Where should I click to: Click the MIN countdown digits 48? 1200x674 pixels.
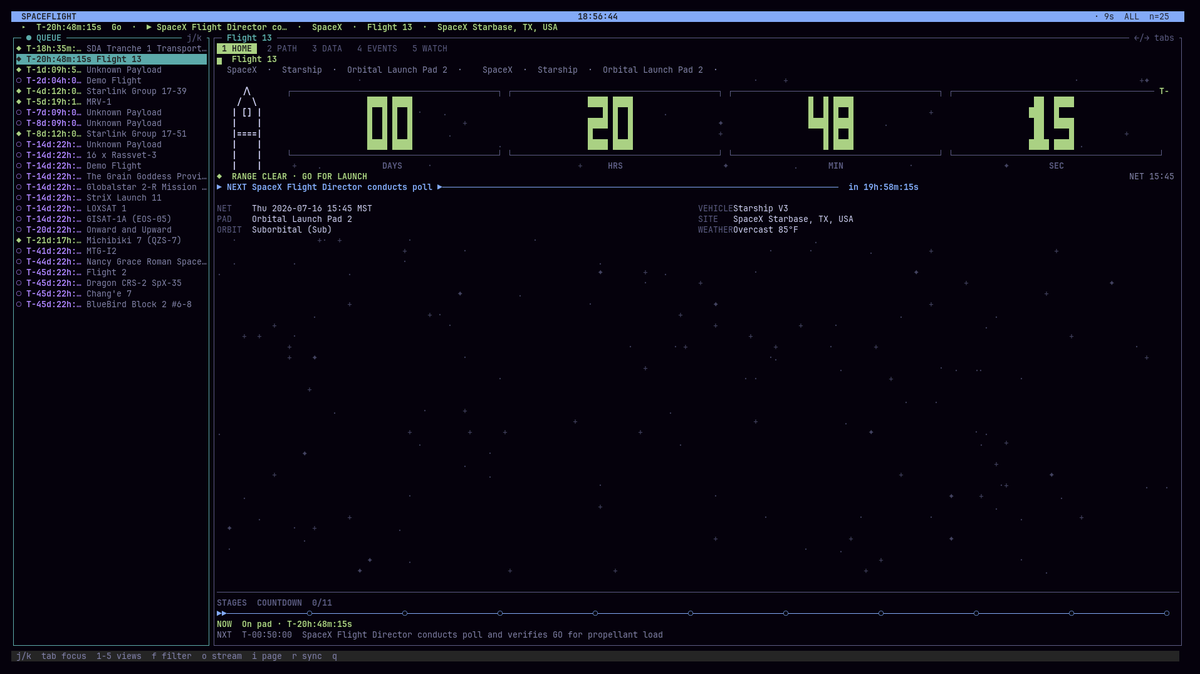pyautogui.click(x=831, y=123)
